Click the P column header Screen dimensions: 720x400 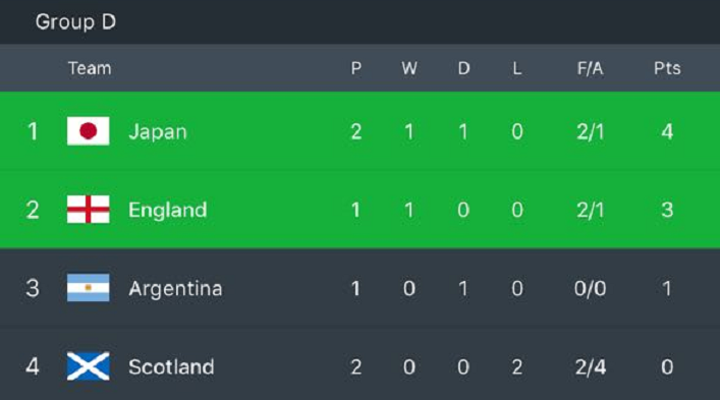[356, 69]
